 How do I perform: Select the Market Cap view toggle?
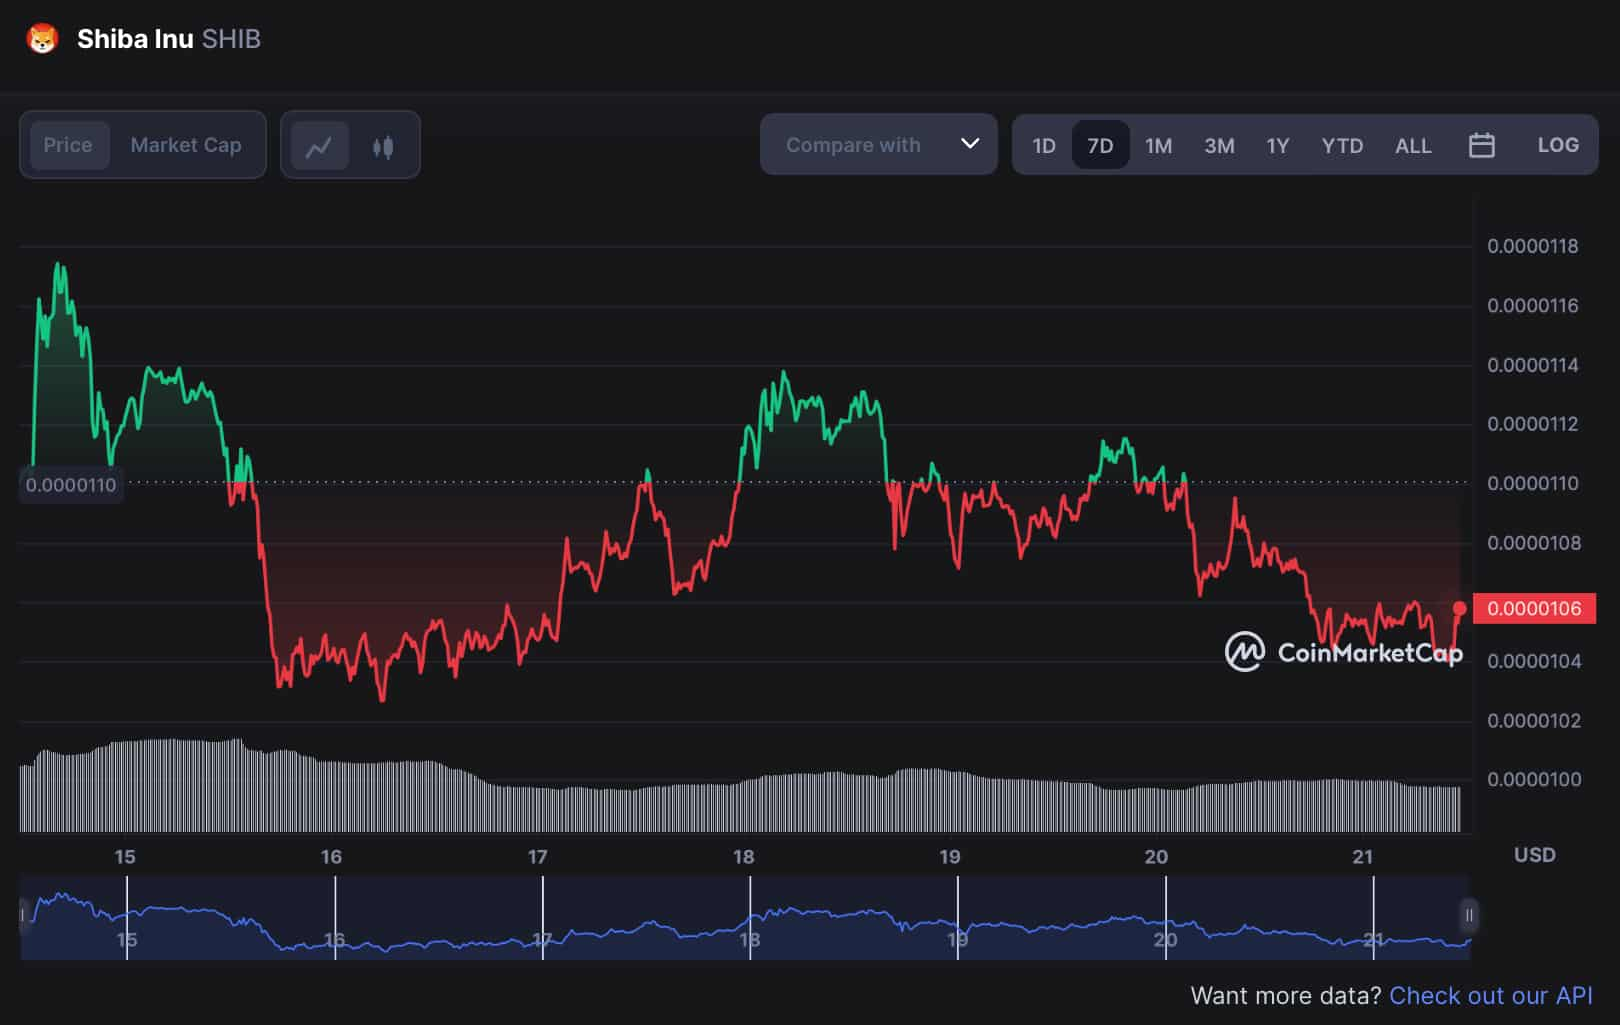tap(186, 145)
